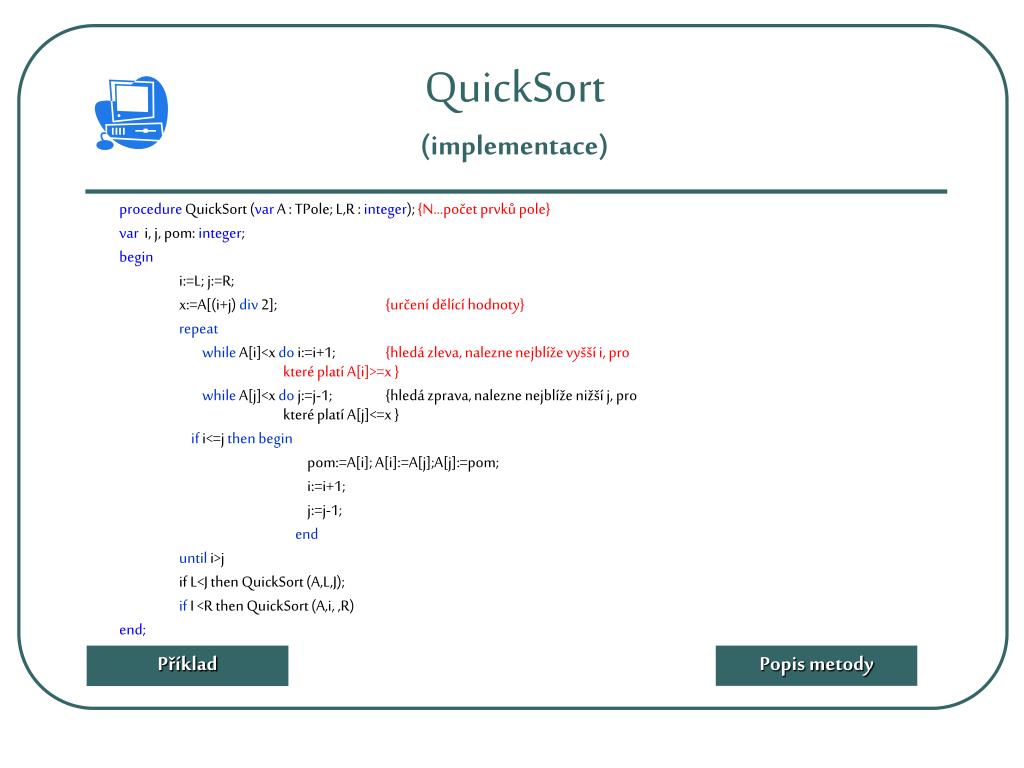This screenshot has height=768, width=1024.
Task: Click the 'j:=j-1;' statement in the if block
Action: [x=325, y=511]
